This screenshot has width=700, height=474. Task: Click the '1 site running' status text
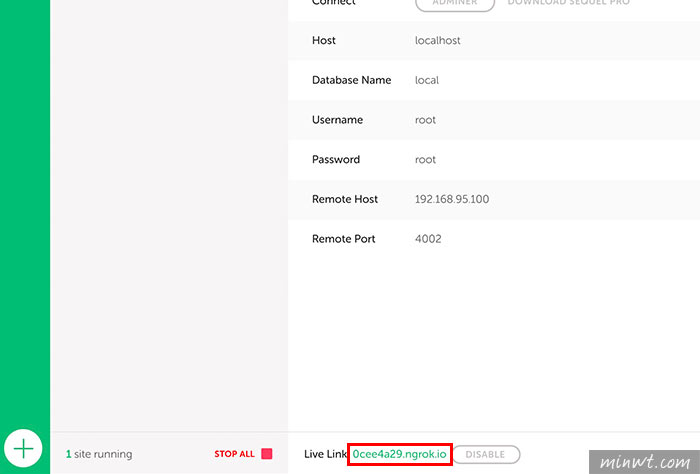click(x=99, y=454)
